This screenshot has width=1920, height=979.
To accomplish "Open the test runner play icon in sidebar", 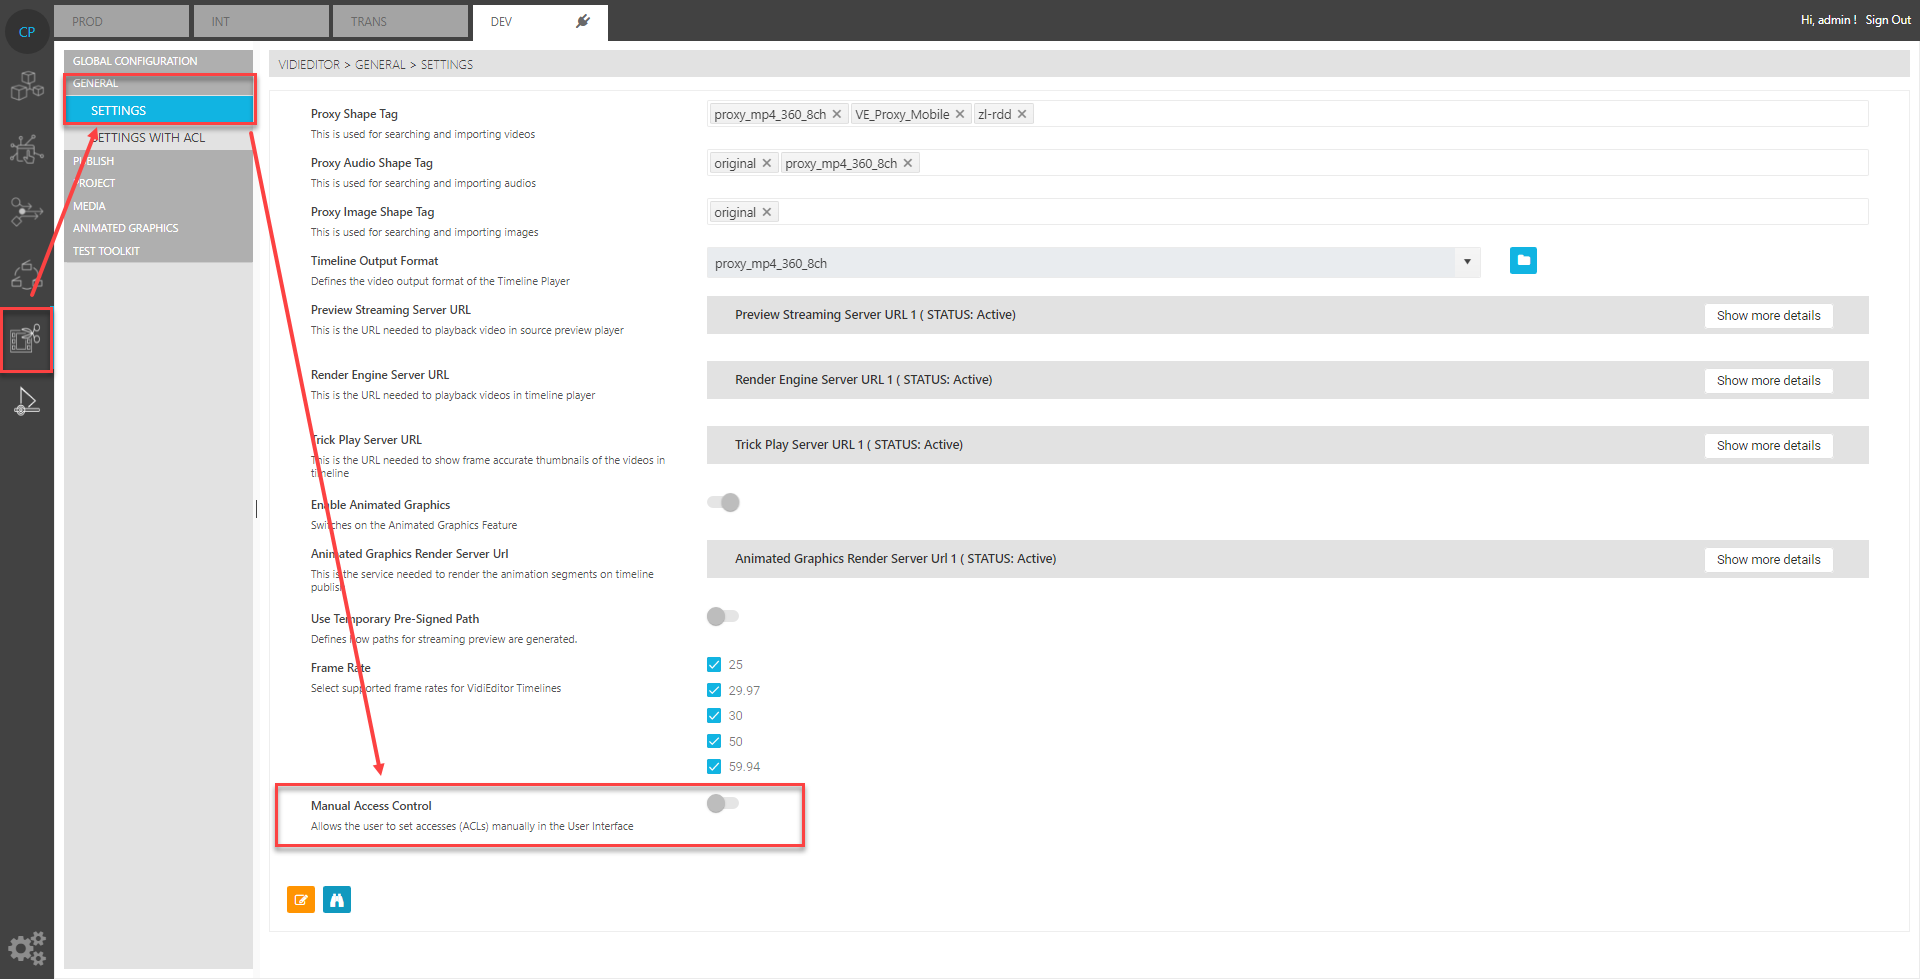I will pos(27,400).
